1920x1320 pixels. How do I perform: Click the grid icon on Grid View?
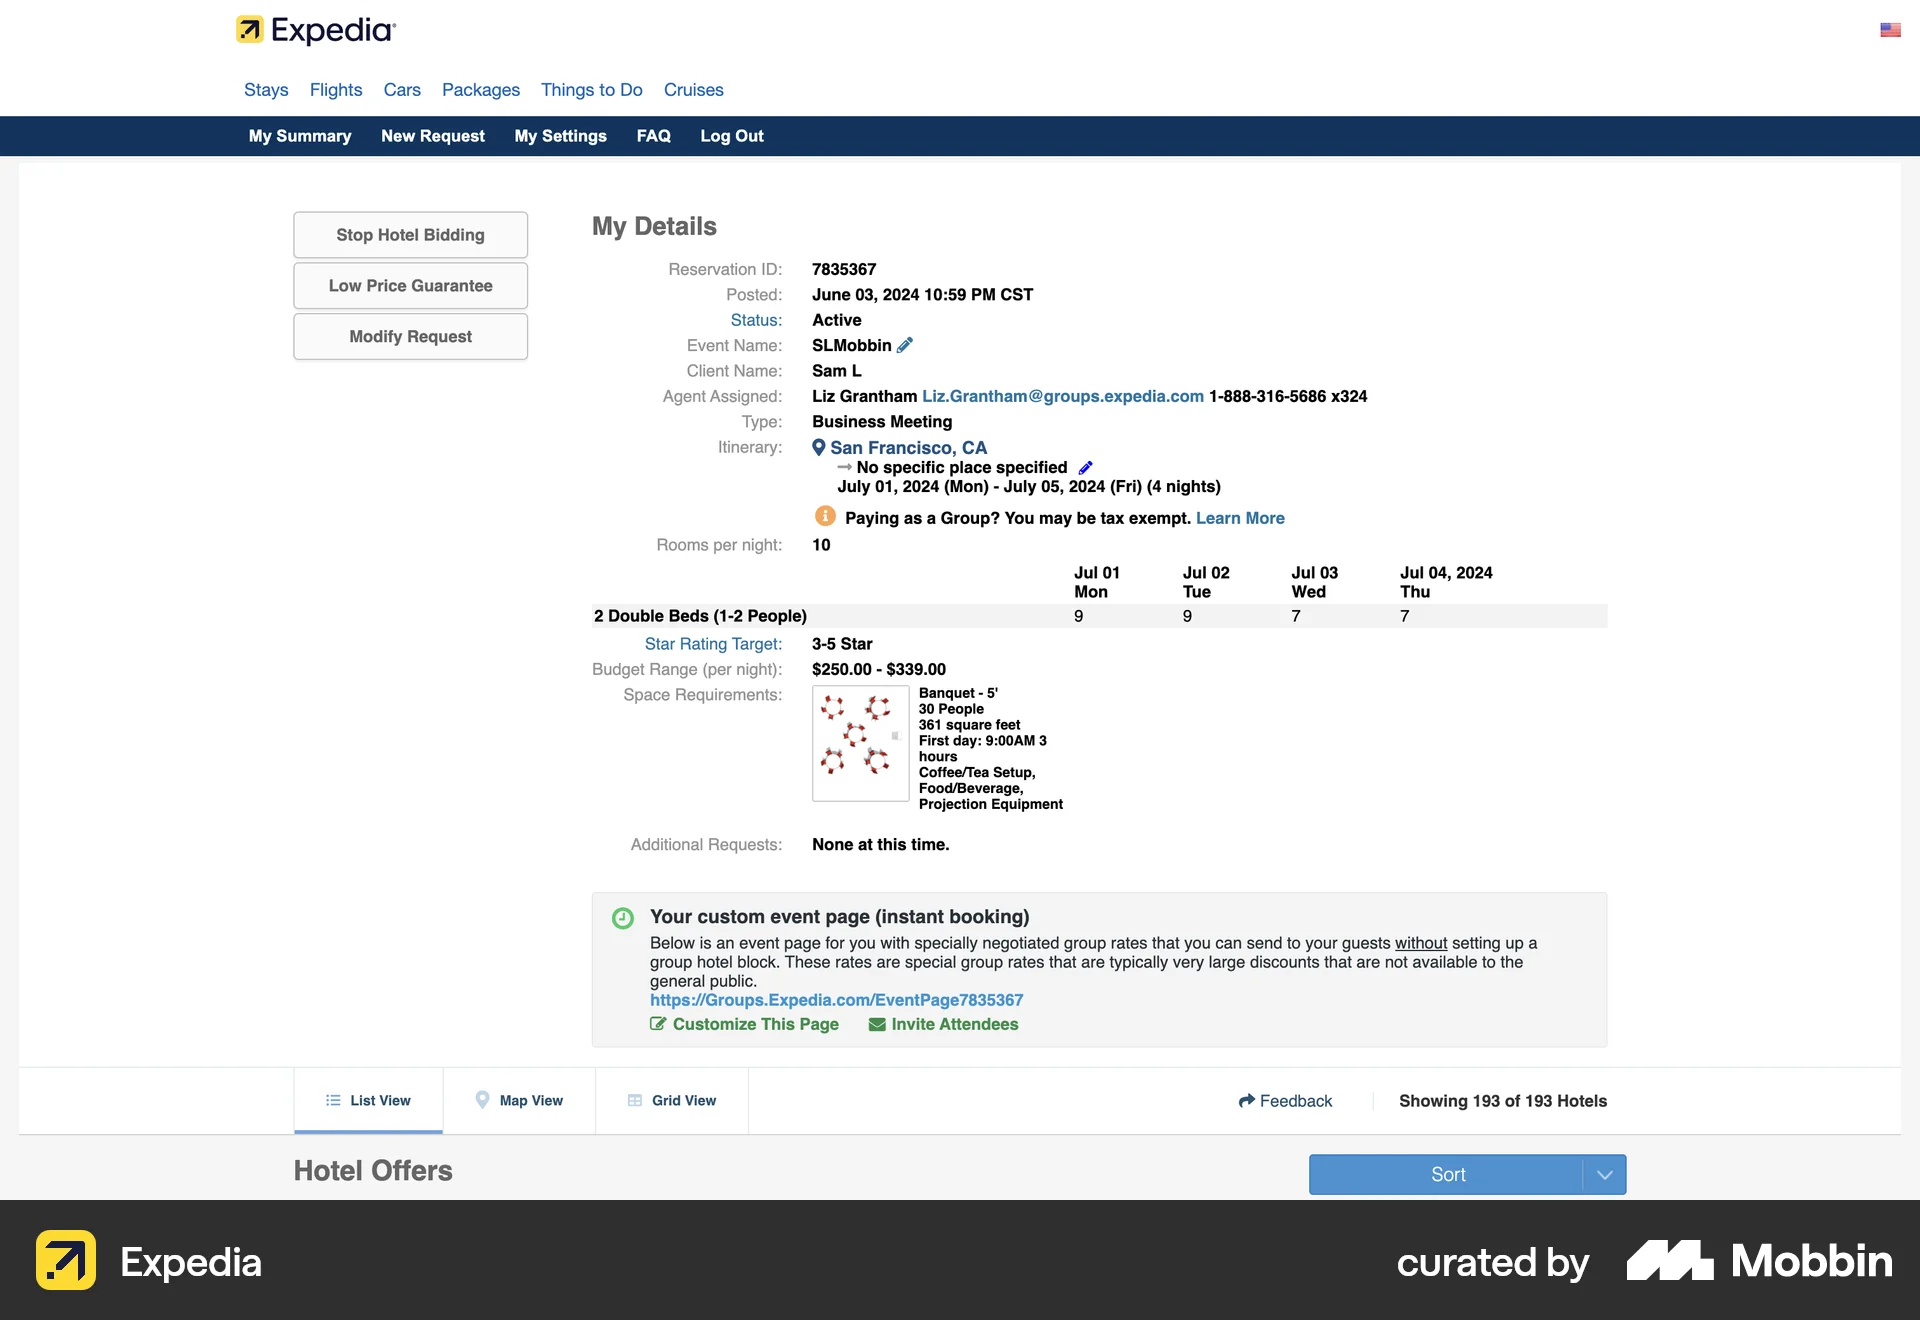pos(635,1100)
